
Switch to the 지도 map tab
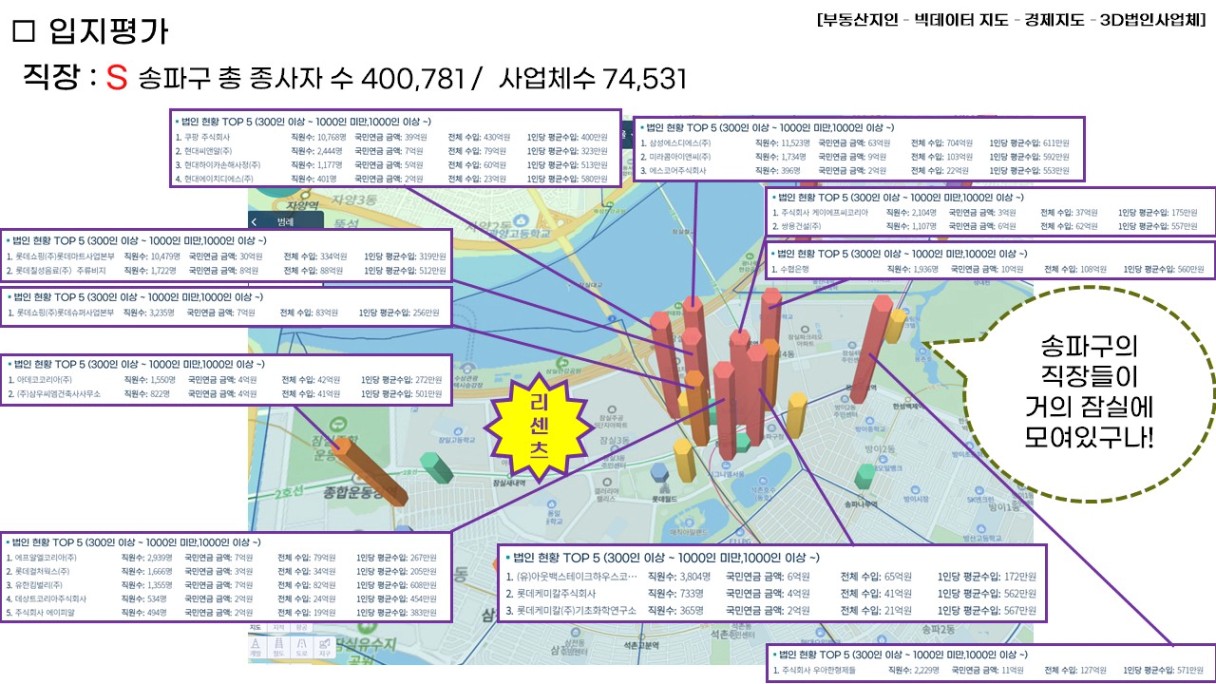255,627
